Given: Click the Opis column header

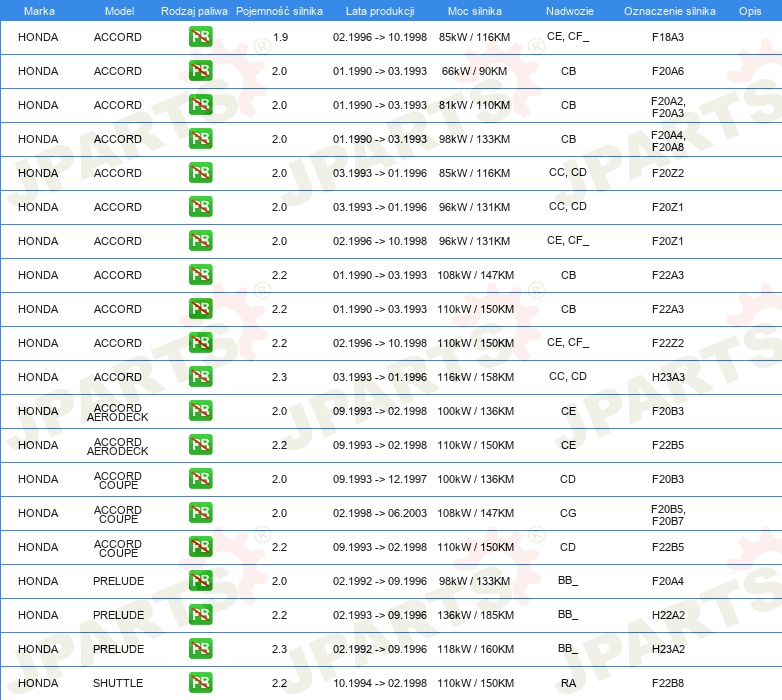Looking at the screenshot, I should coord(750,11).
